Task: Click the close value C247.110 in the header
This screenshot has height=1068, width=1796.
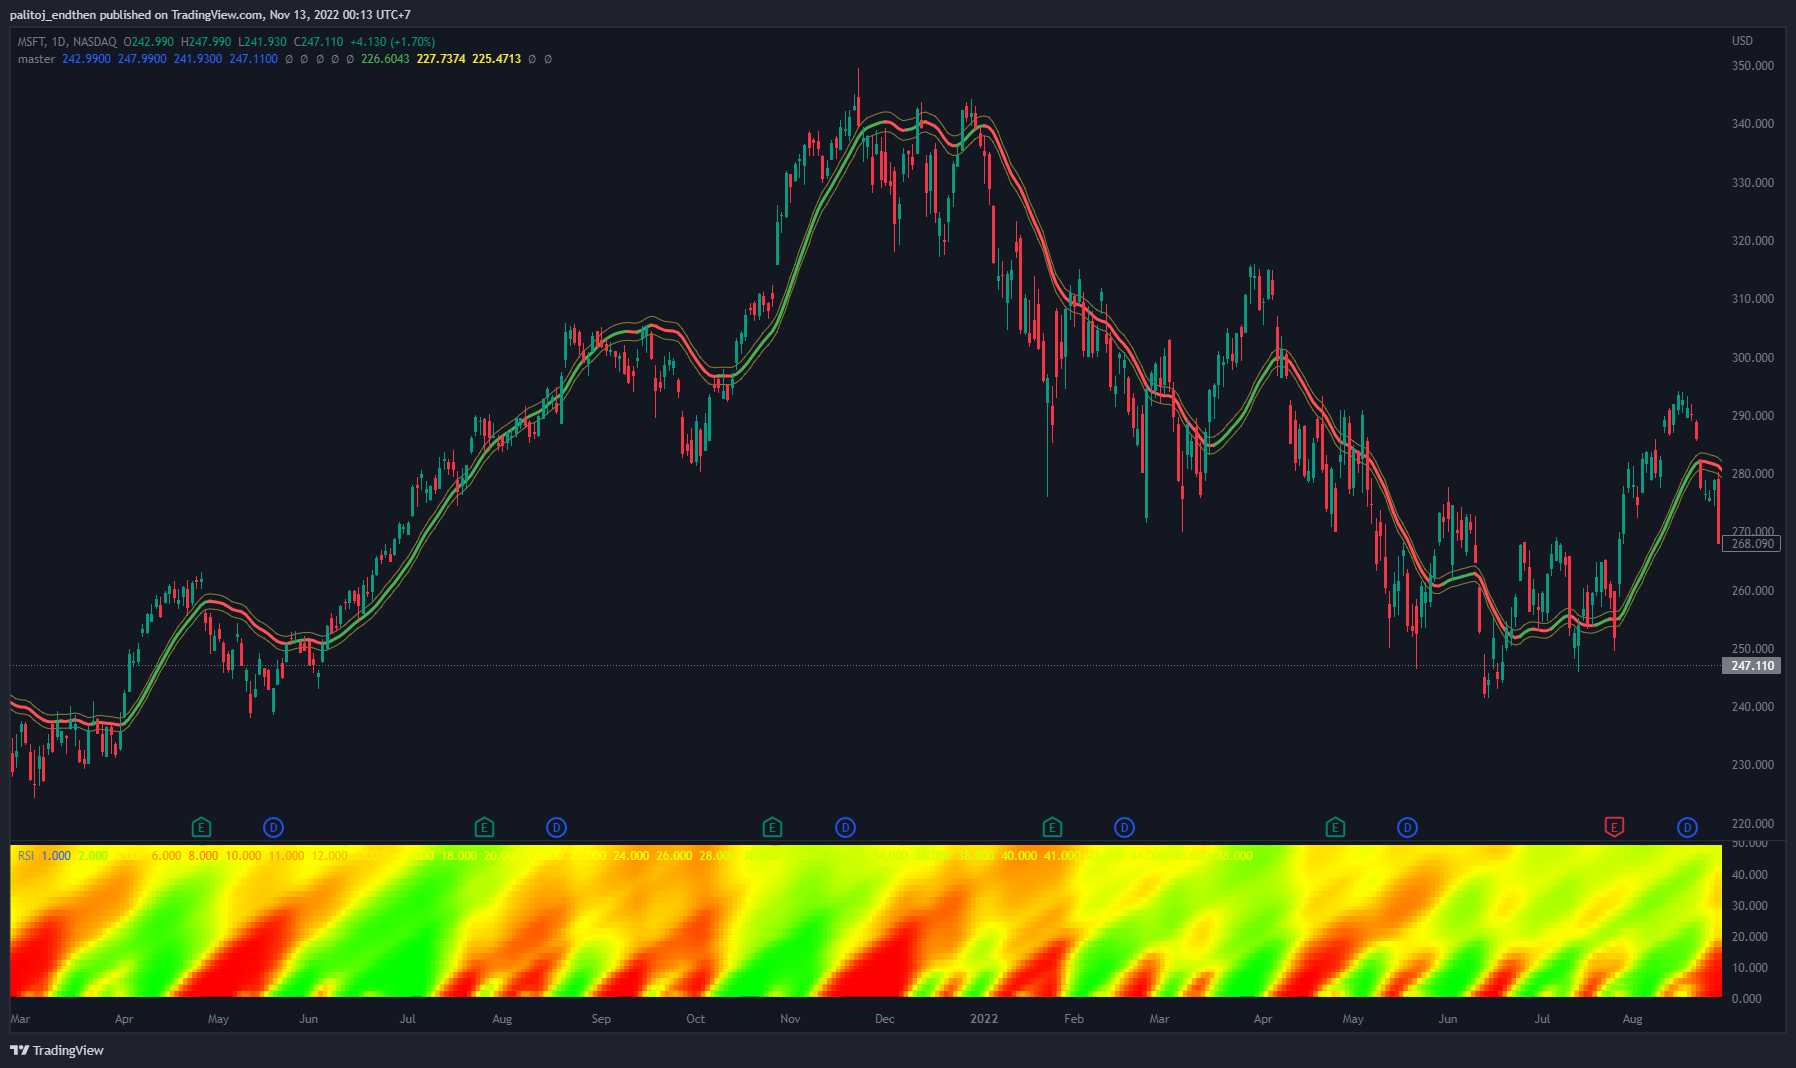Action: pos(318,42)
